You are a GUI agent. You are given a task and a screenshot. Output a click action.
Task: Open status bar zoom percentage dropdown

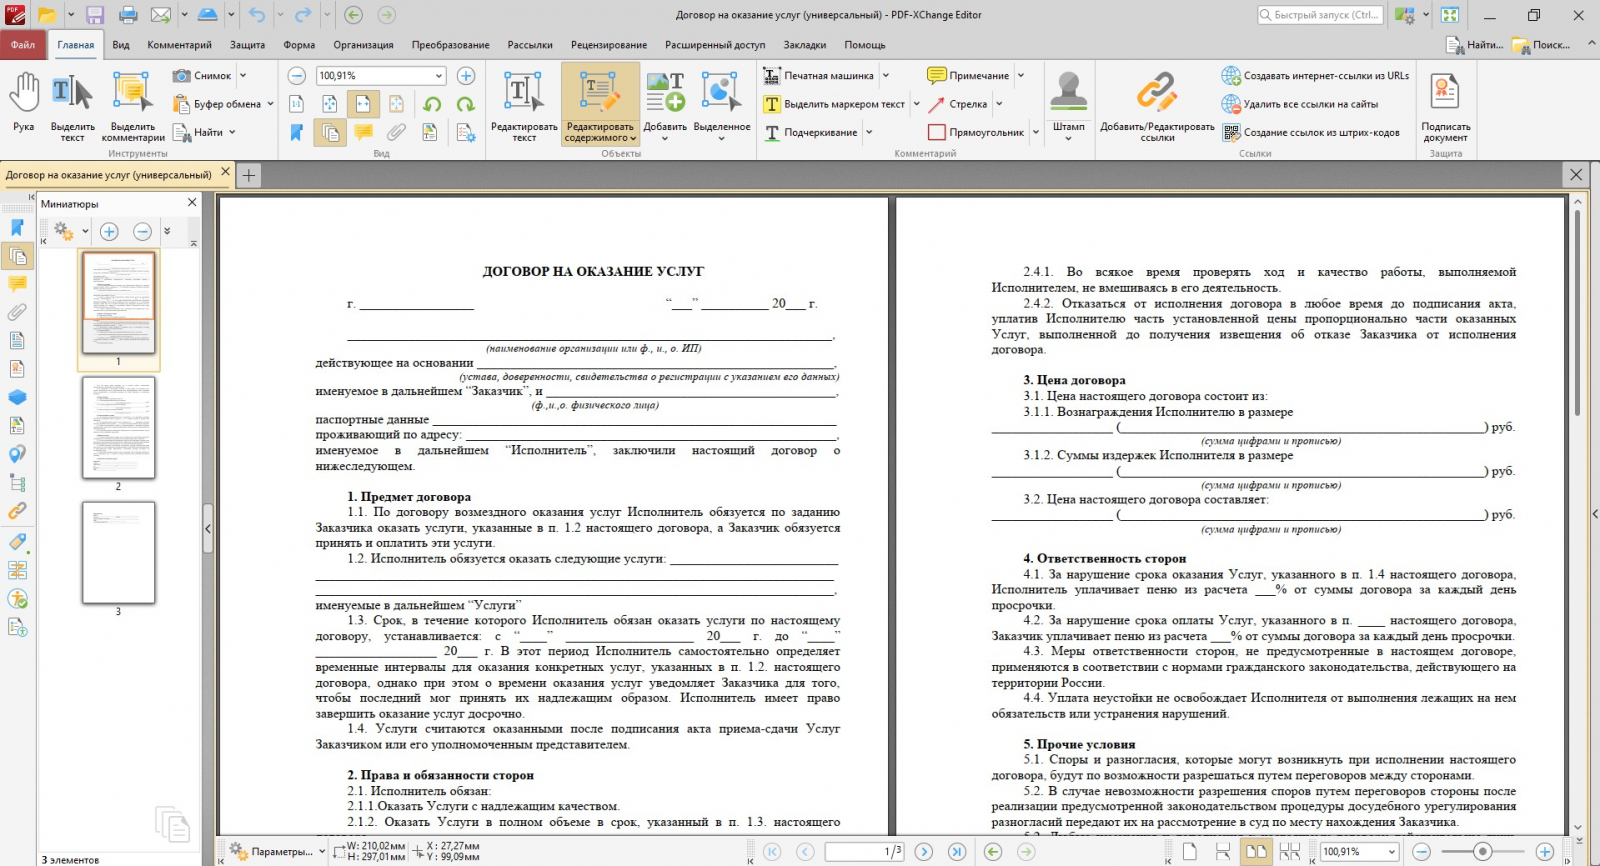[1391, 852]
